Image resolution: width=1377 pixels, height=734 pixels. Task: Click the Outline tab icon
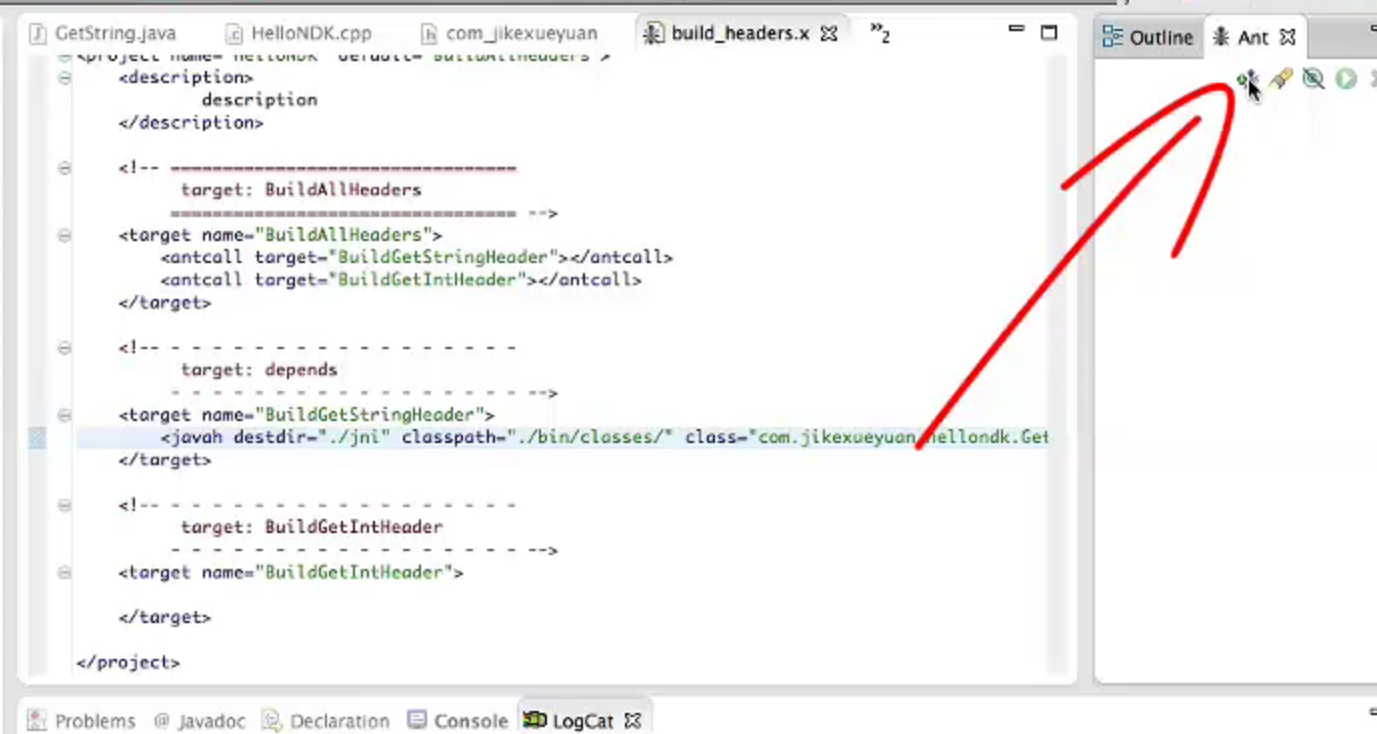[x=1112, y=37]
